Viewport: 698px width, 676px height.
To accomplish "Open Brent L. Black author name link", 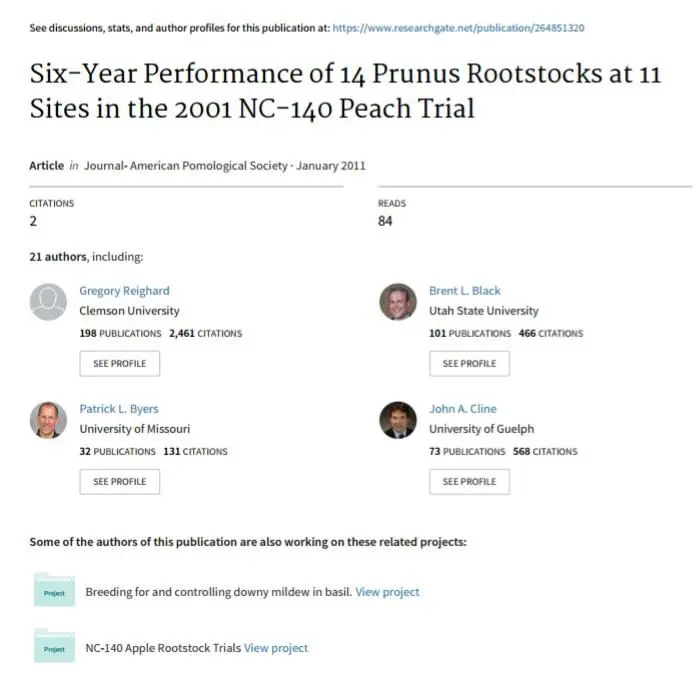I will 465,291.
